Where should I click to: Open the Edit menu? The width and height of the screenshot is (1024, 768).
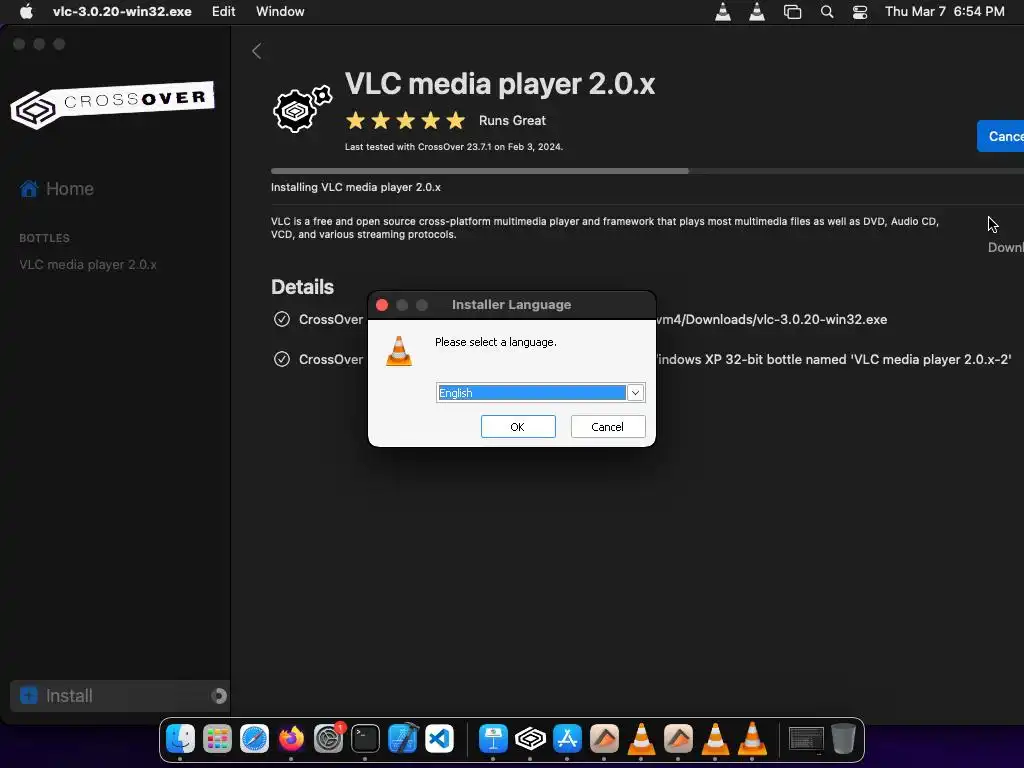click(223, 11)
